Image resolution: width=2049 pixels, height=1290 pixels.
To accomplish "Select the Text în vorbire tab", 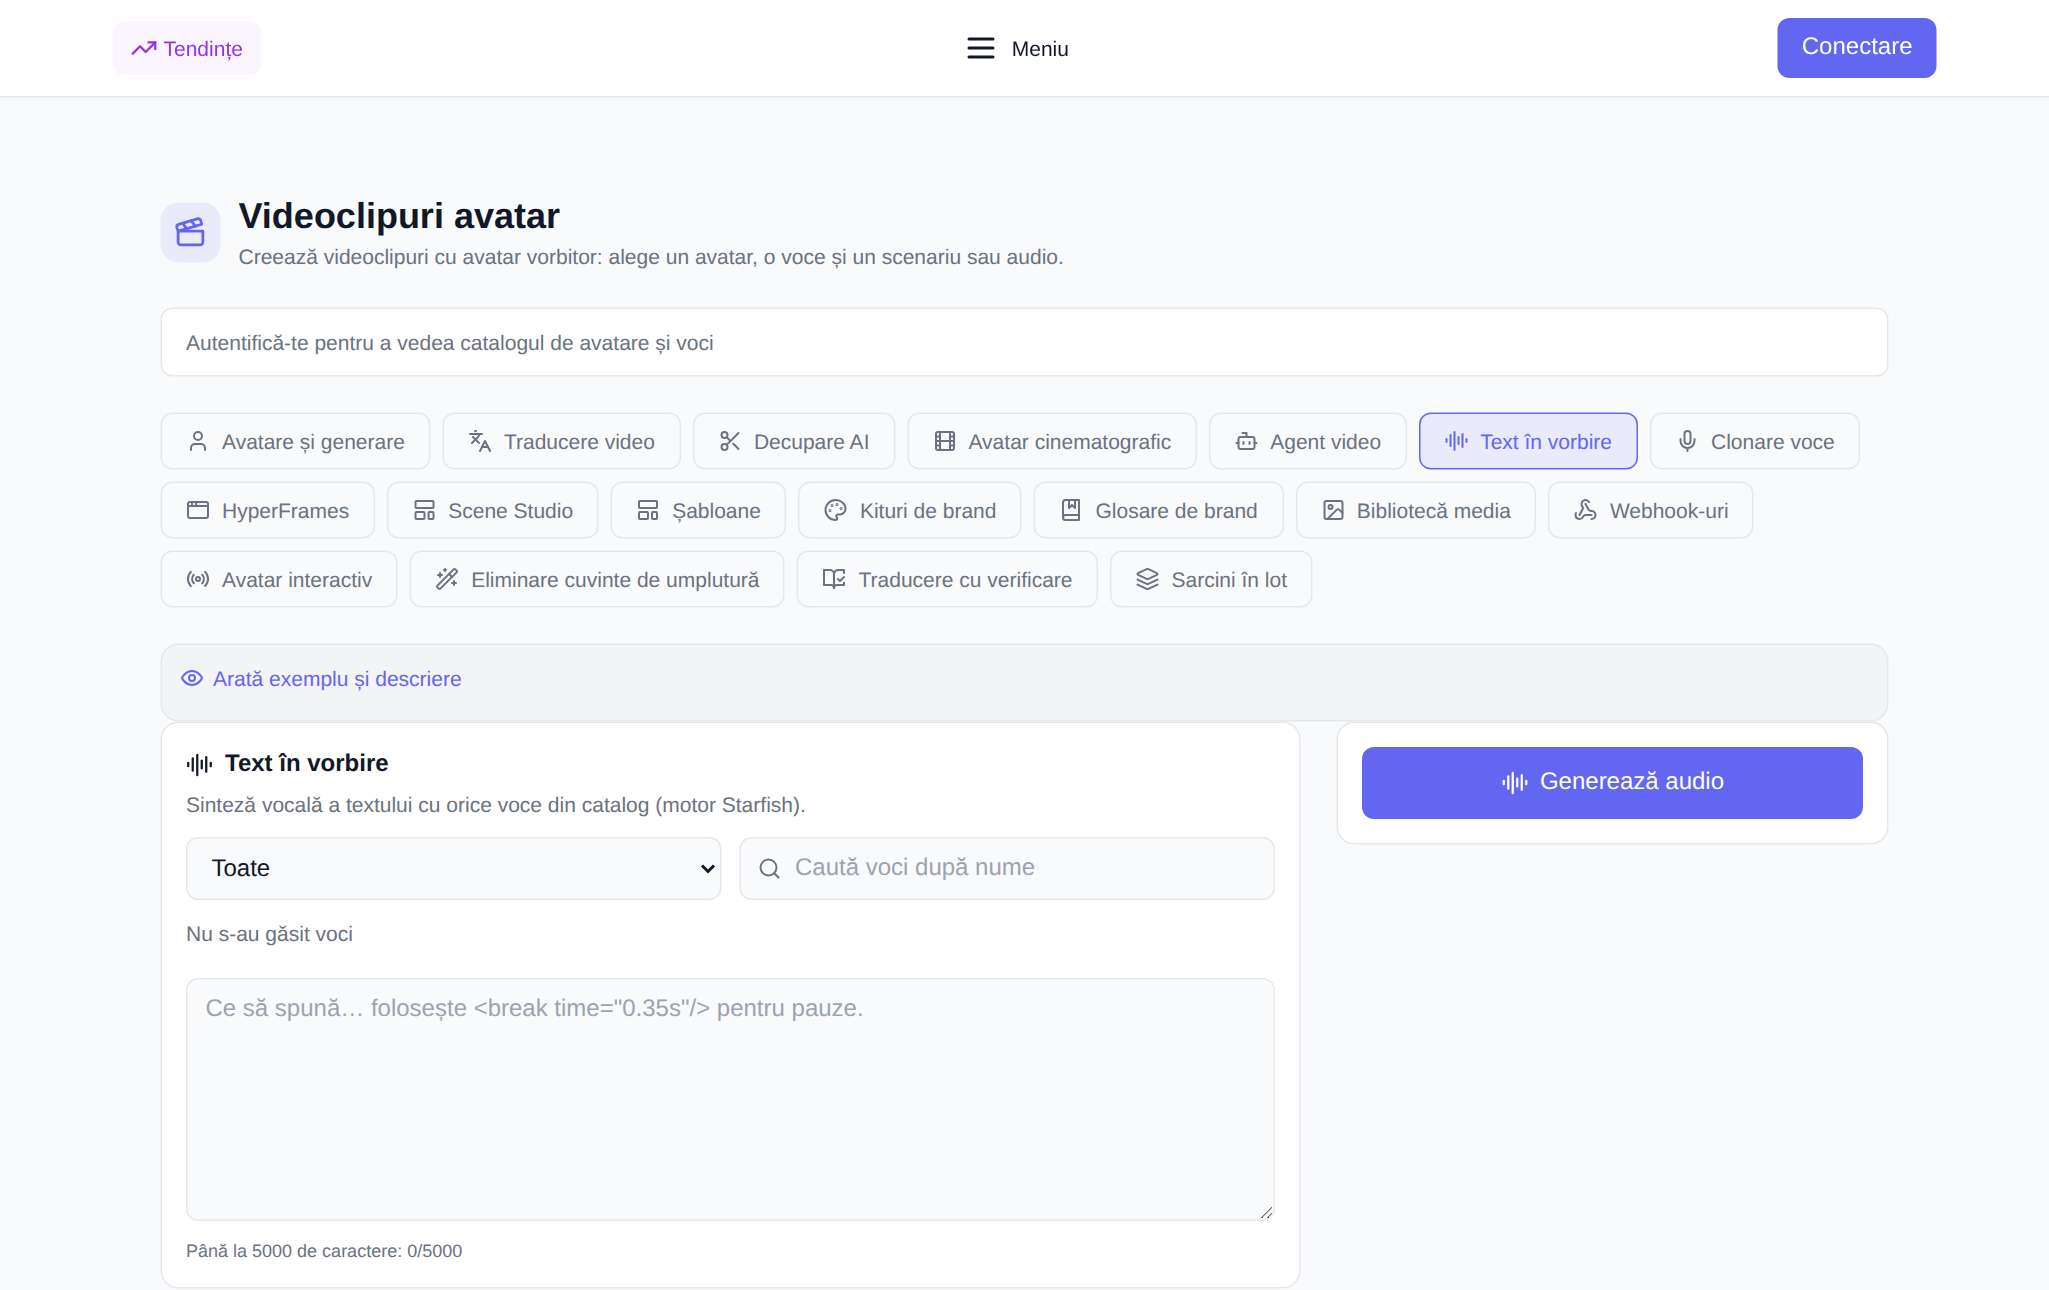I will point(1528,441).
